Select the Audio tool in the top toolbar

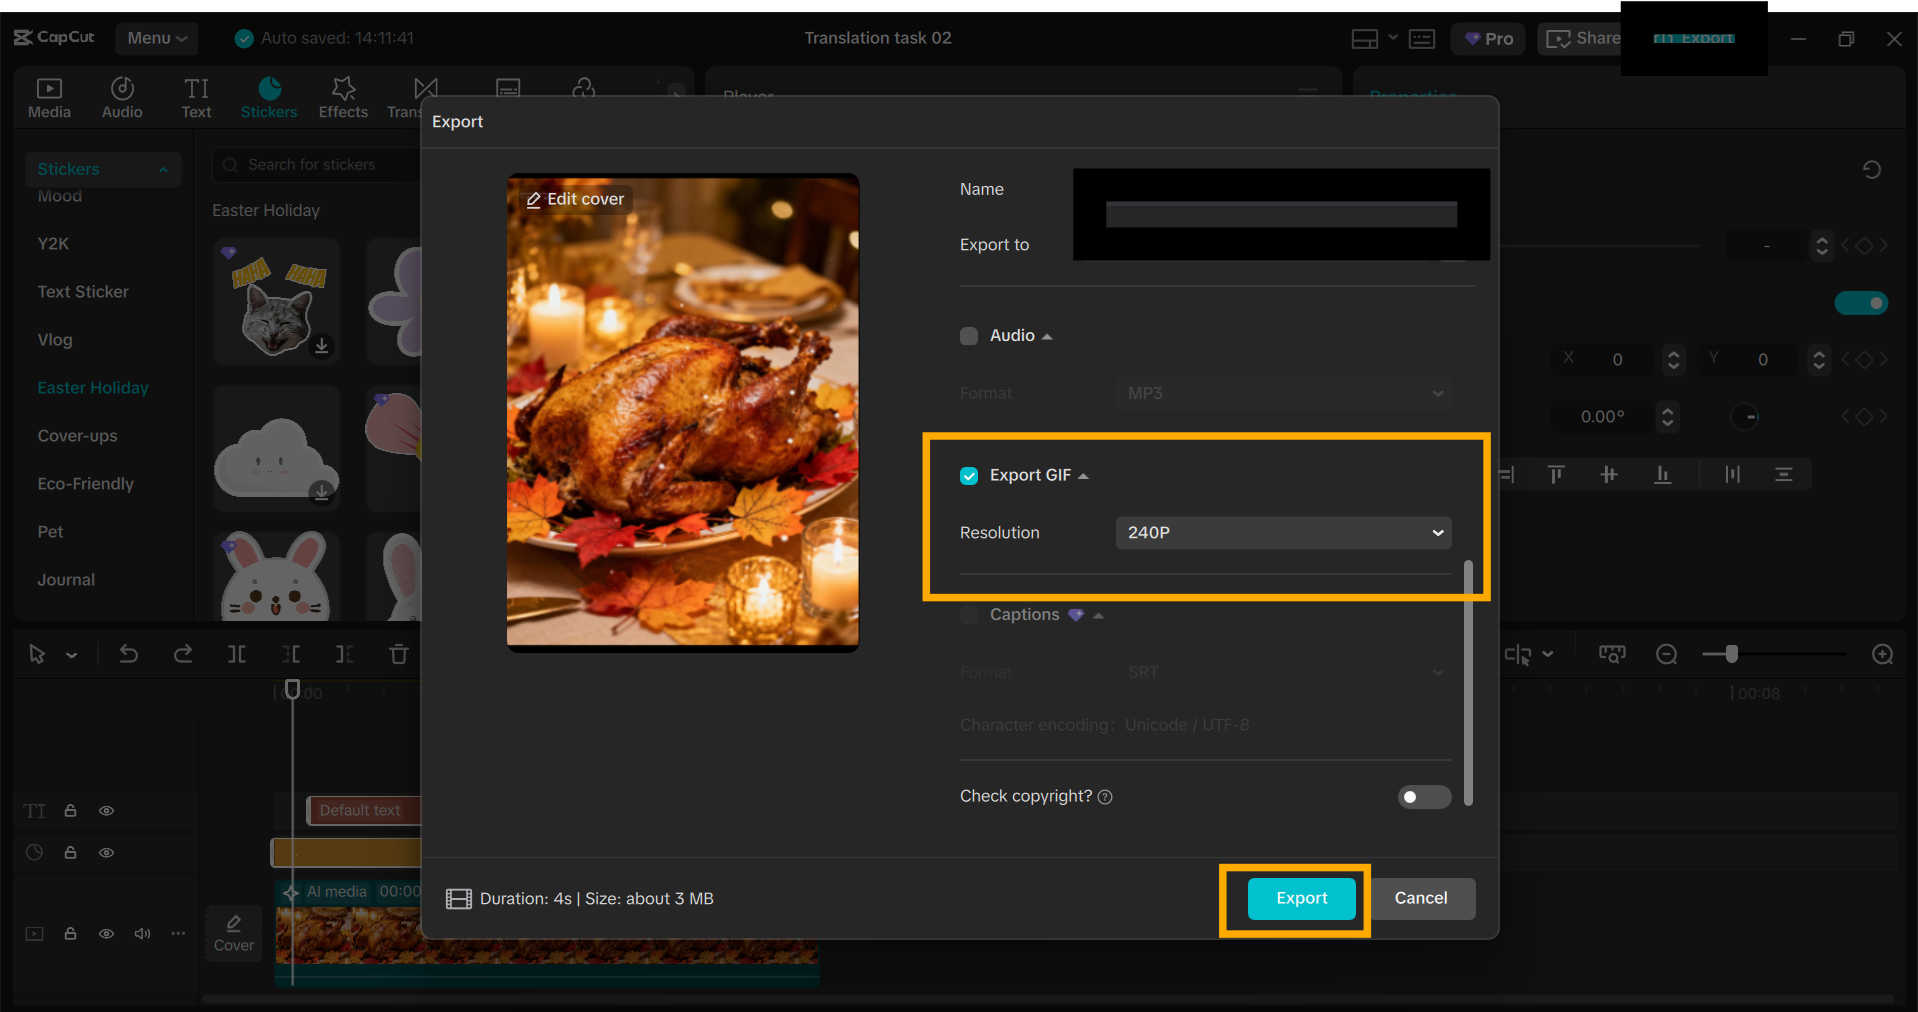point(121,96)
